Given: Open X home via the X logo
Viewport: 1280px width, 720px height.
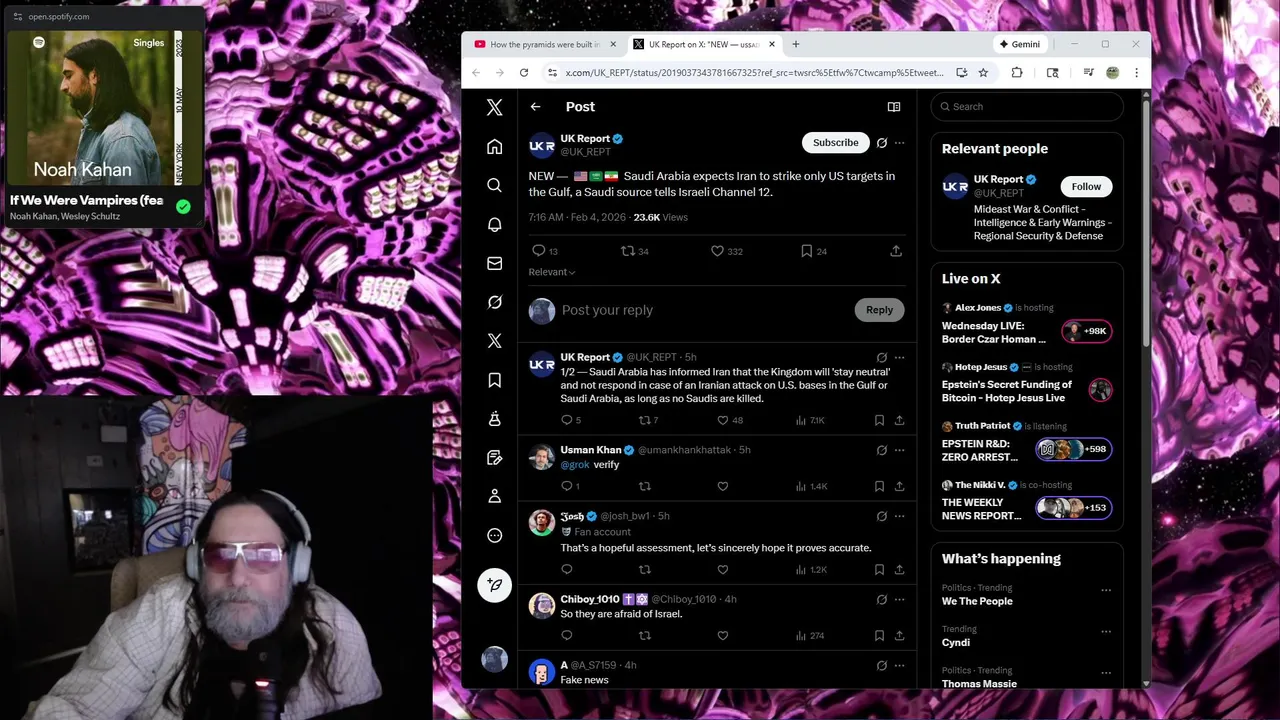Looking at the screenshot, I should [x=494, y=107].
